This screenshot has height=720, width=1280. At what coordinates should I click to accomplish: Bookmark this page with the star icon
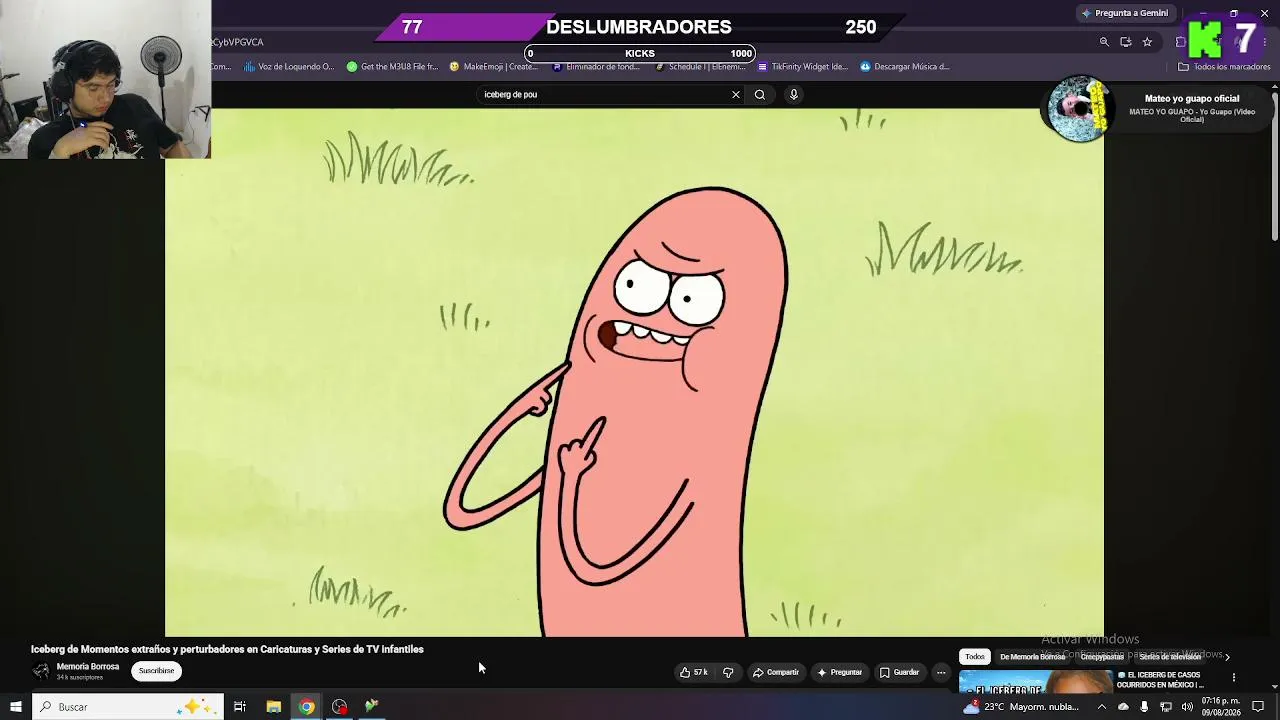1147,42
